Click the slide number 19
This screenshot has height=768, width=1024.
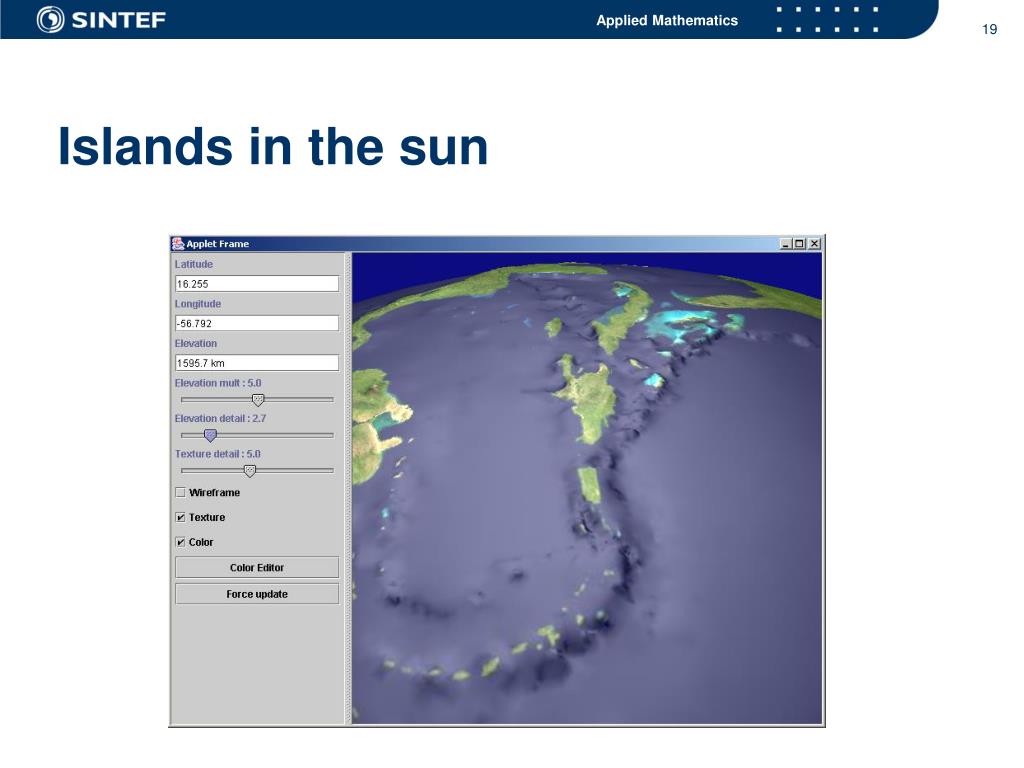(989, 29)
